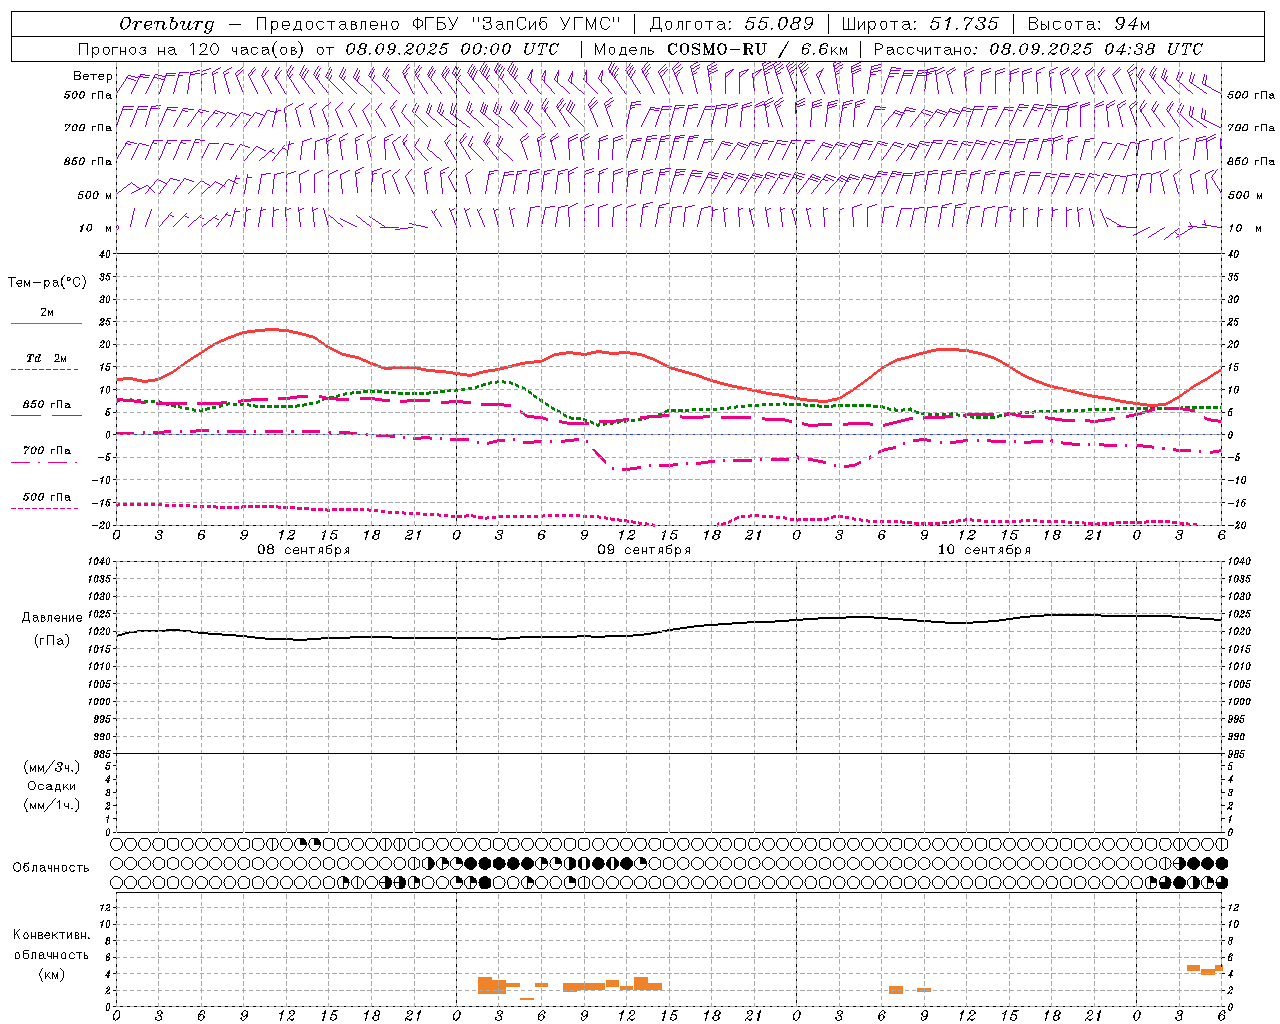Click the "Долгота: 55.089" longitude value

732,24
